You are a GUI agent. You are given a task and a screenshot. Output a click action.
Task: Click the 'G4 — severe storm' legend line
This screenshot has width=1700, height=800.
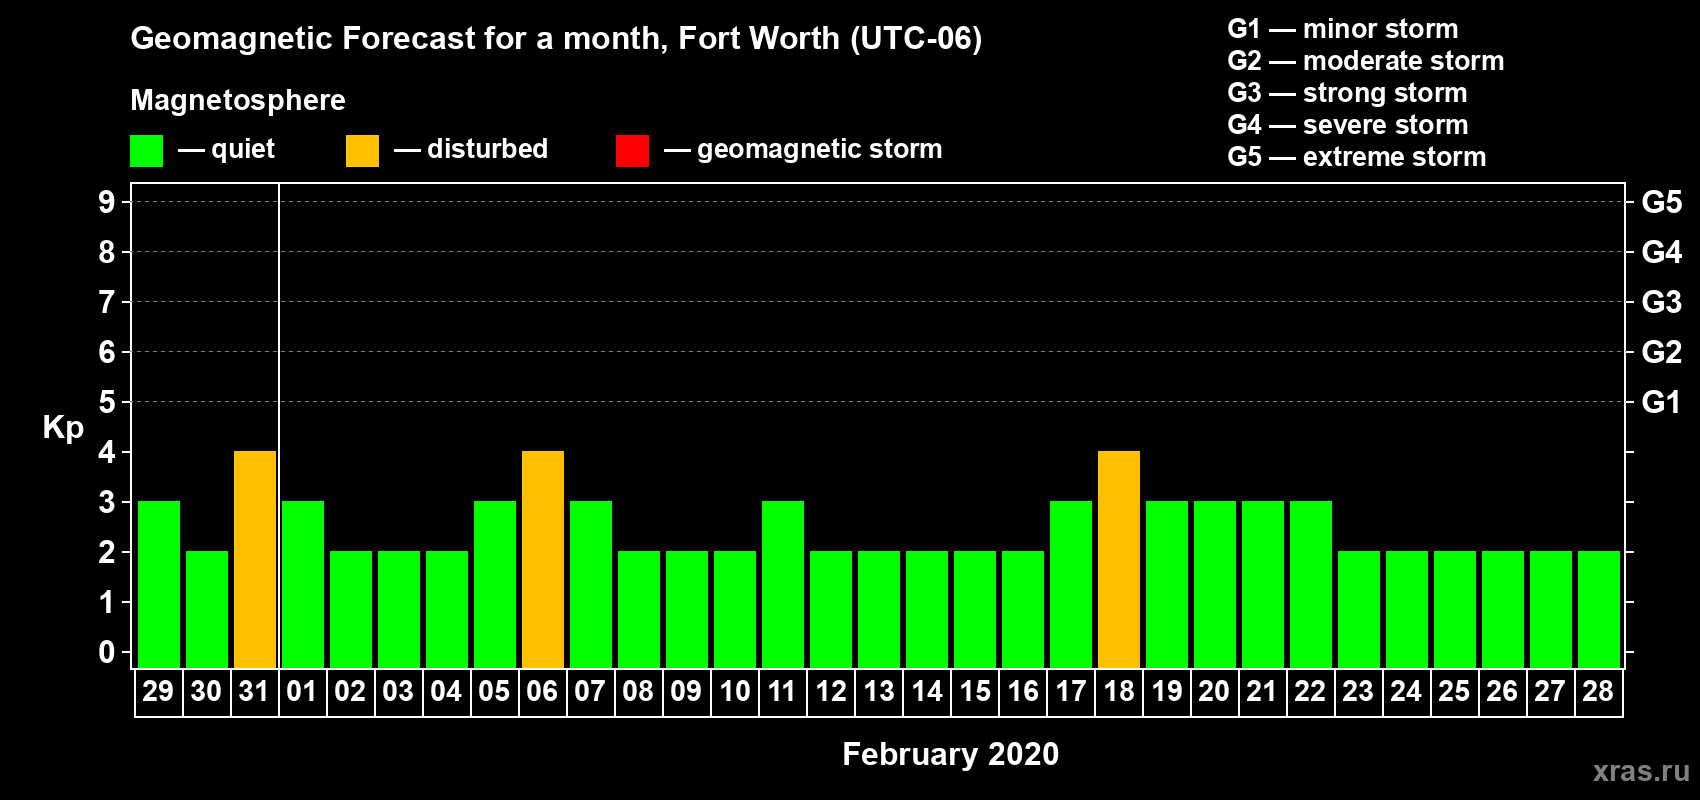coord(1348,125)
